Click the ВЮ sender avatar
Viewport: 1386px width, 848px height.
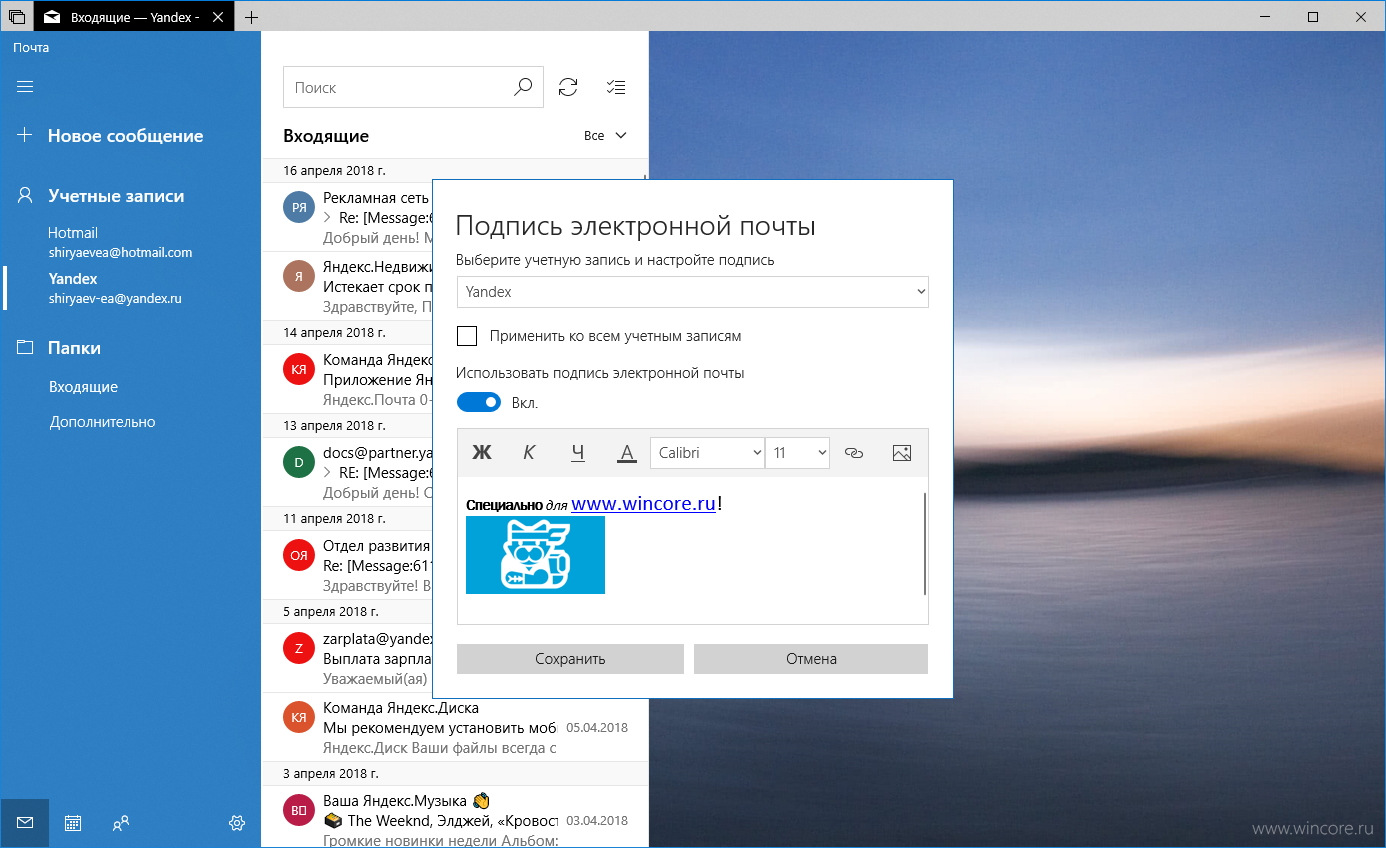299,810
